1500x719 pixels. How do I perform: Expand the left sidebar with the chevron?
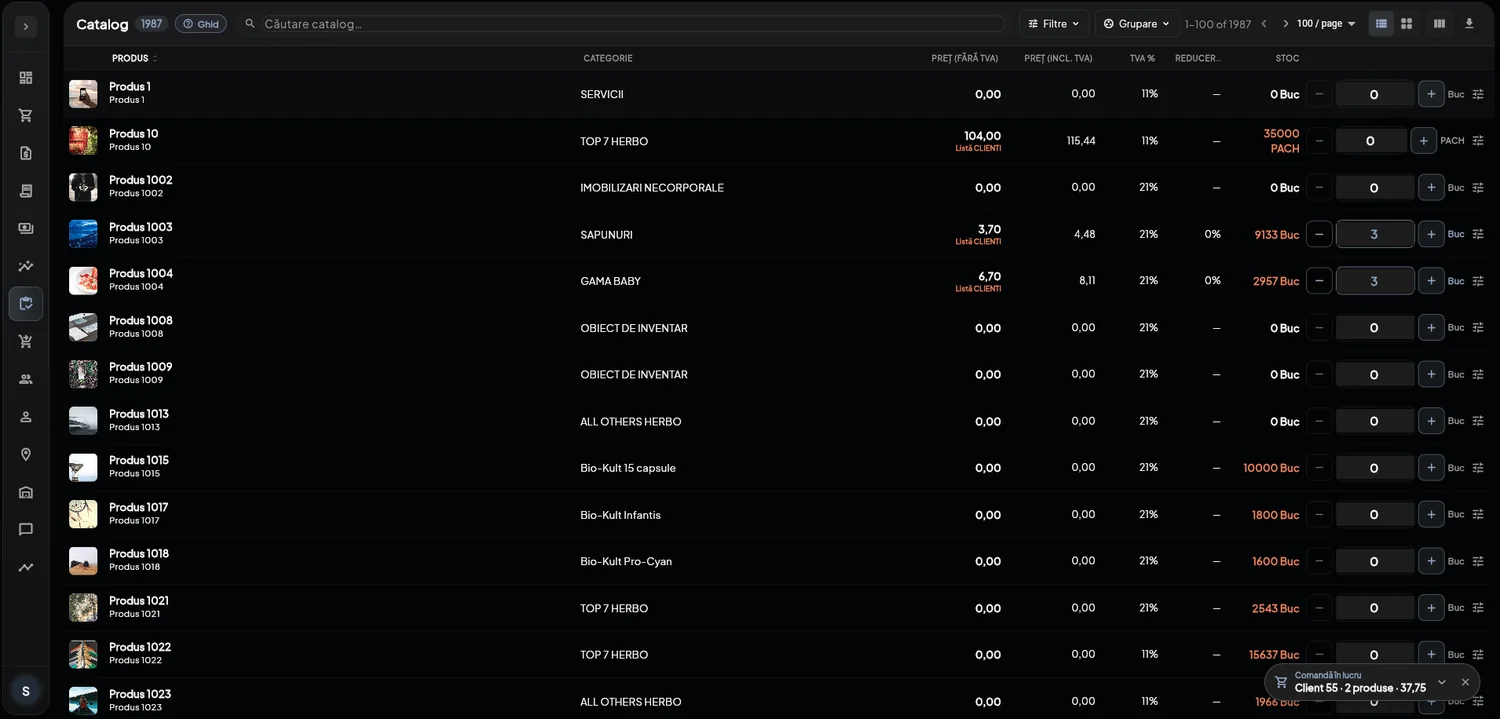(x=26, y=27)
